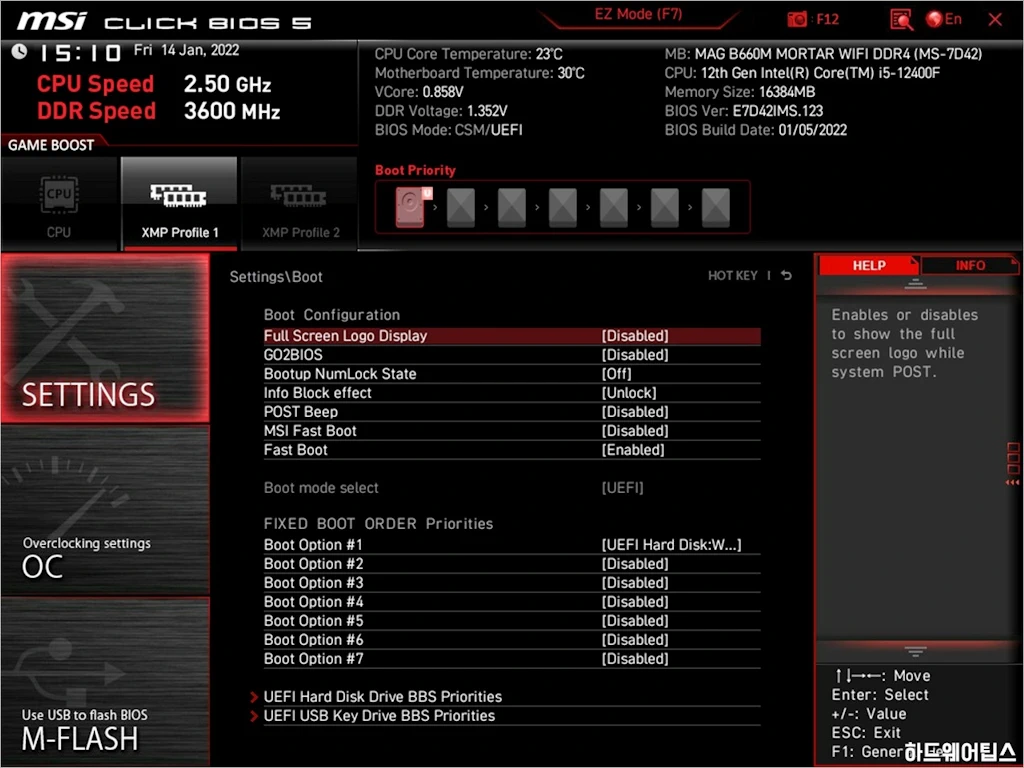Open the SETTINGS section tile

(106, 338)
